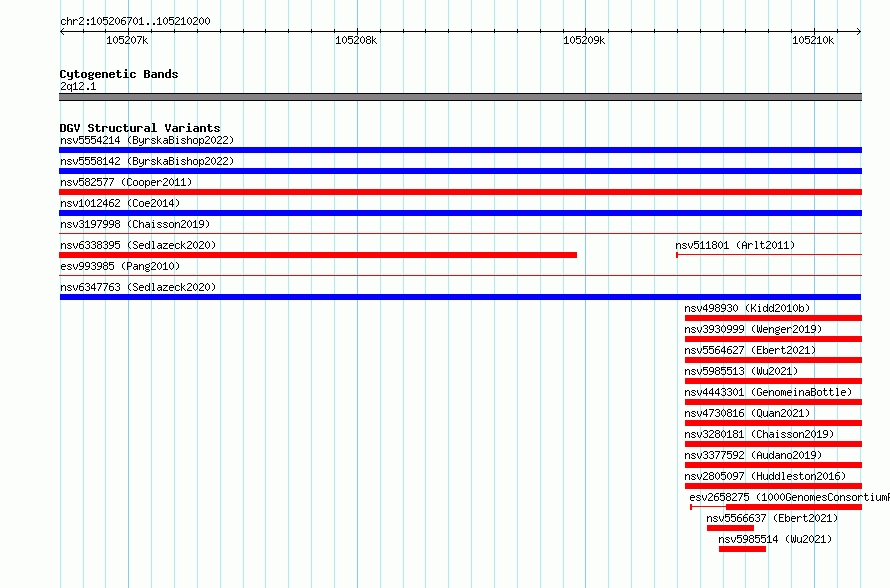Click nsv498930 (Kidd2010b) label

[747, 308]
